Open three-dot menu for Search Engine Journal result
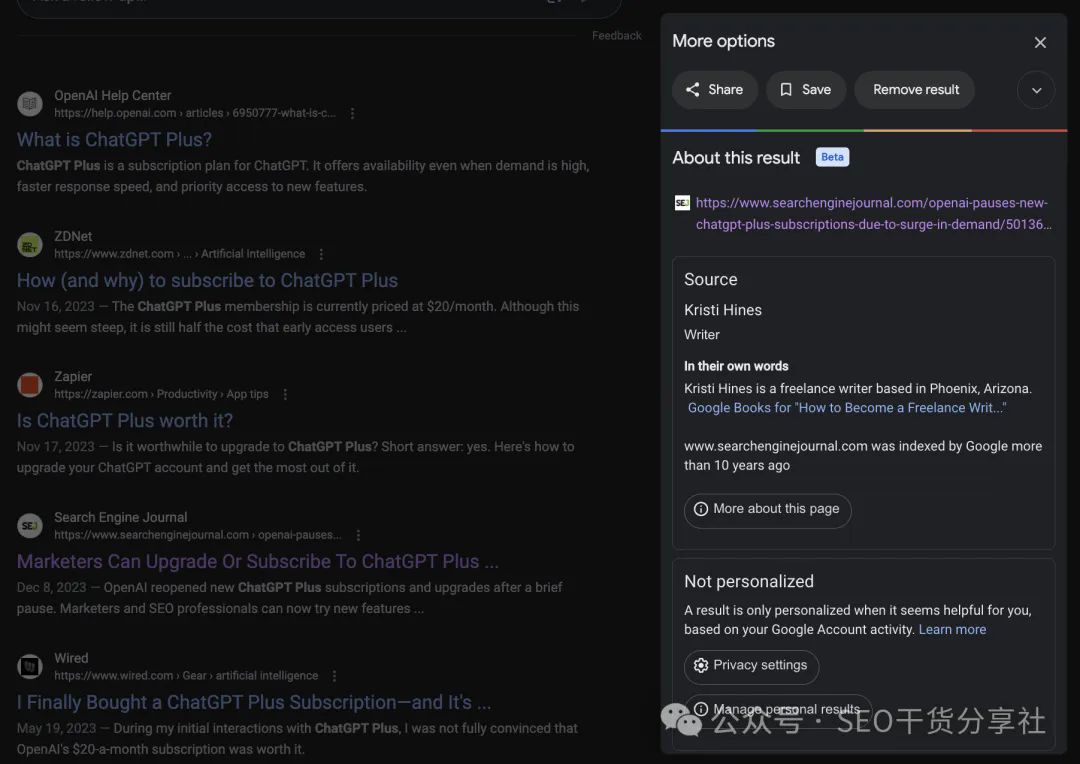The height and width of the screenshot is (764, 1080). tap(358, 535)
